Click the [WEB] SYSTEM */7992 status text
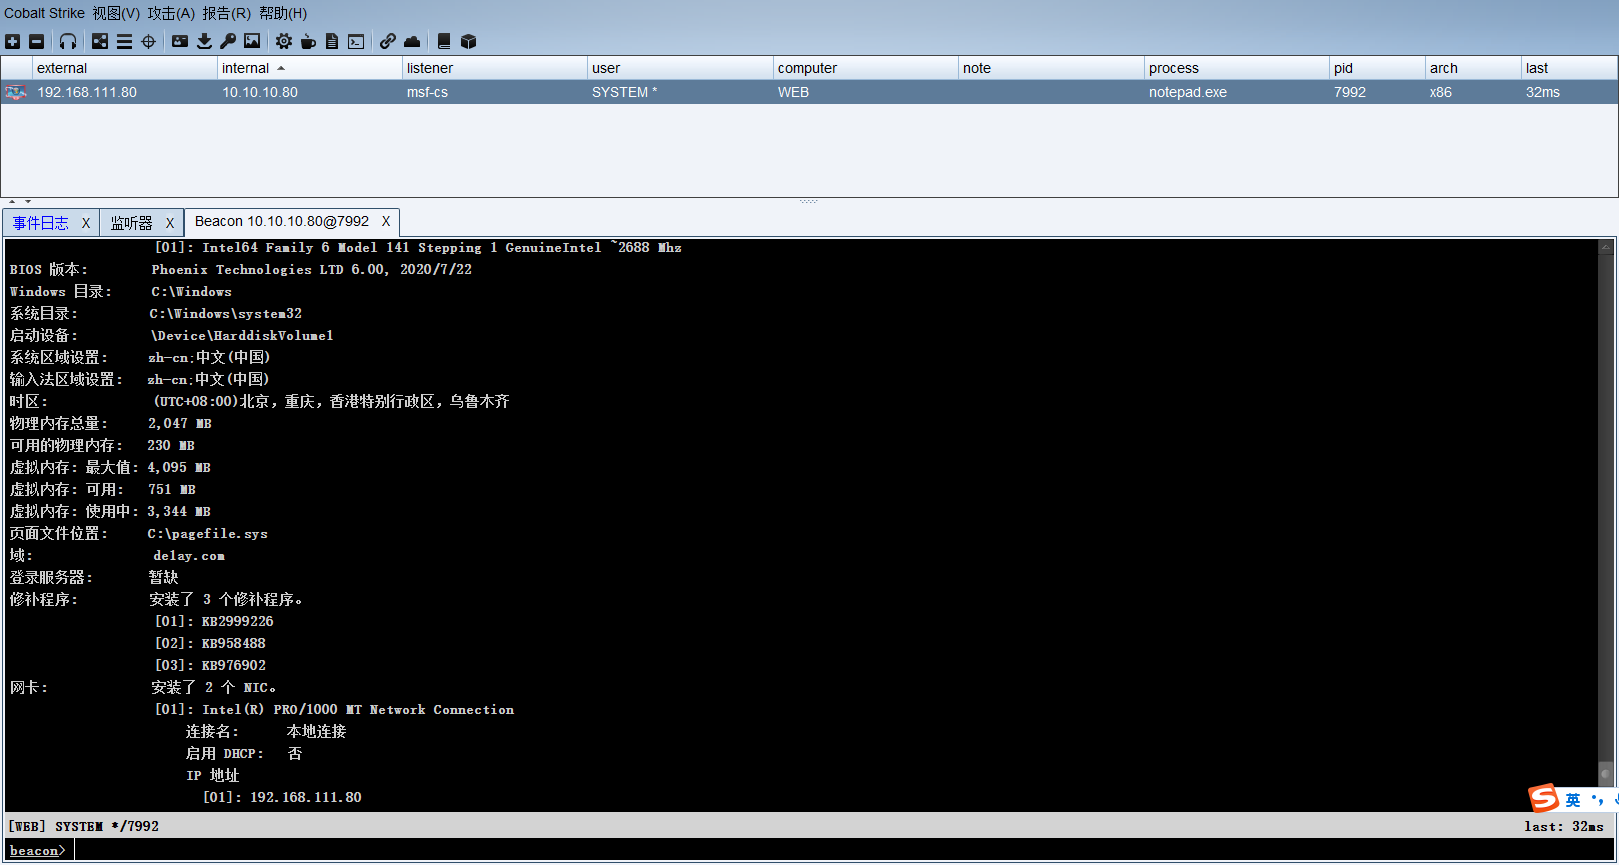This screenshot has width=1619, height=865. tap(84, 826)
